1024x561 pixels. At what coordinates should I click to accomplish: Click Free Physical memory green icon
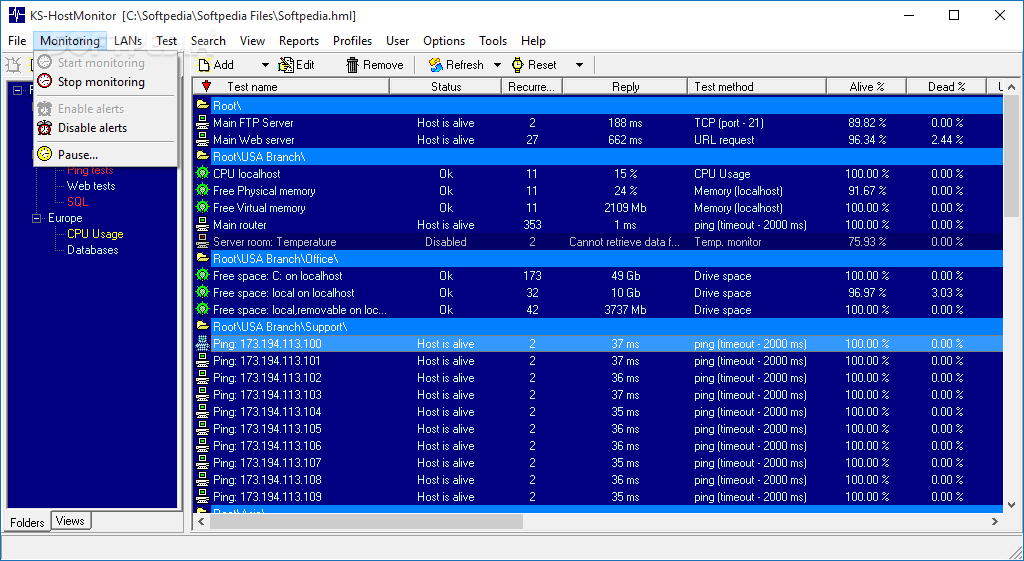[x=202, y=190]
